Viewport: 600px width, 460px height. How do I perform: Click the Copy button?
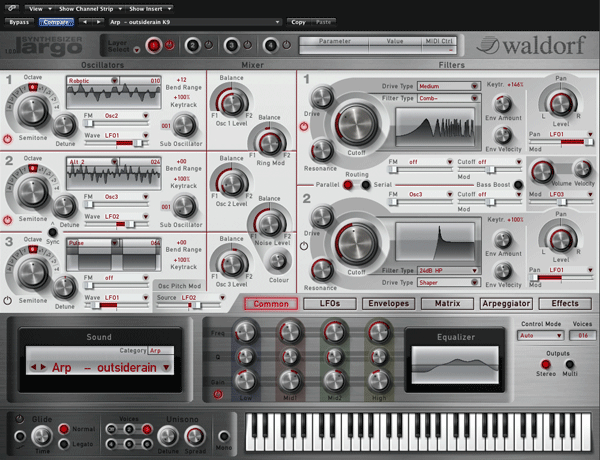tap(298, 22)
